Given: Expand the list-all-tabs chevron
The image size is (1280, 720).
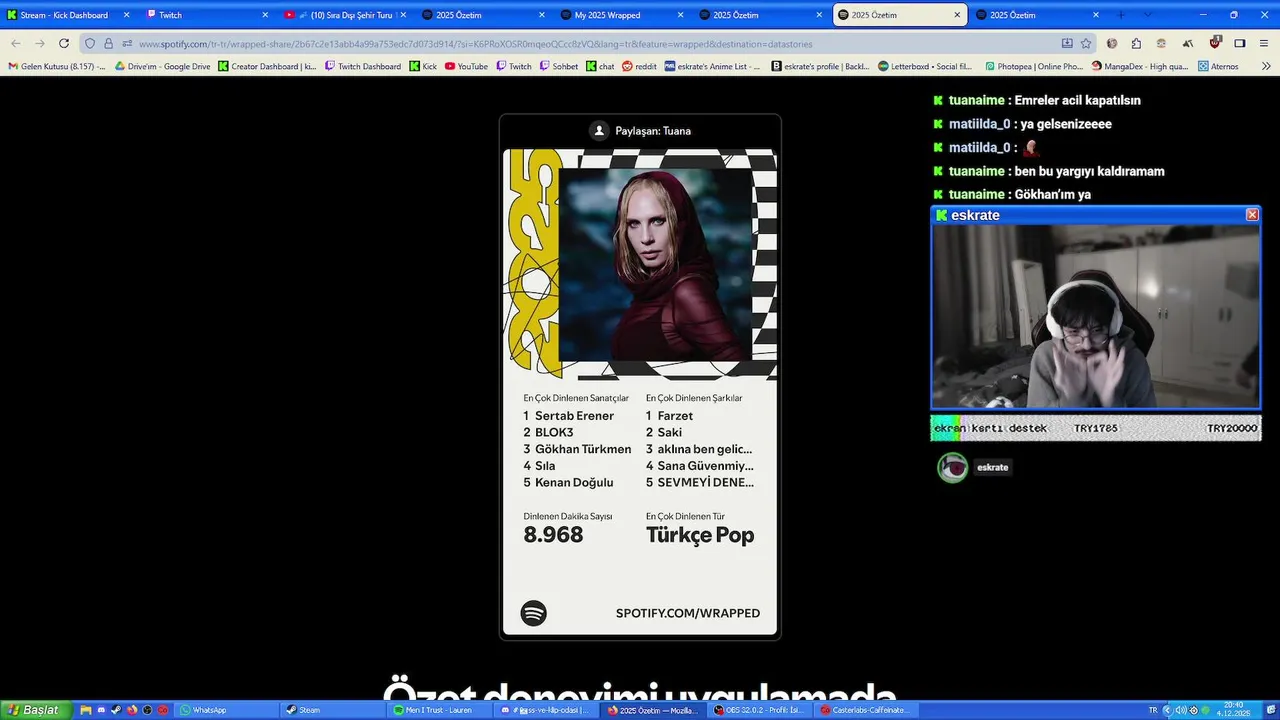Looking at the screenshot, I should (1147, 15).
